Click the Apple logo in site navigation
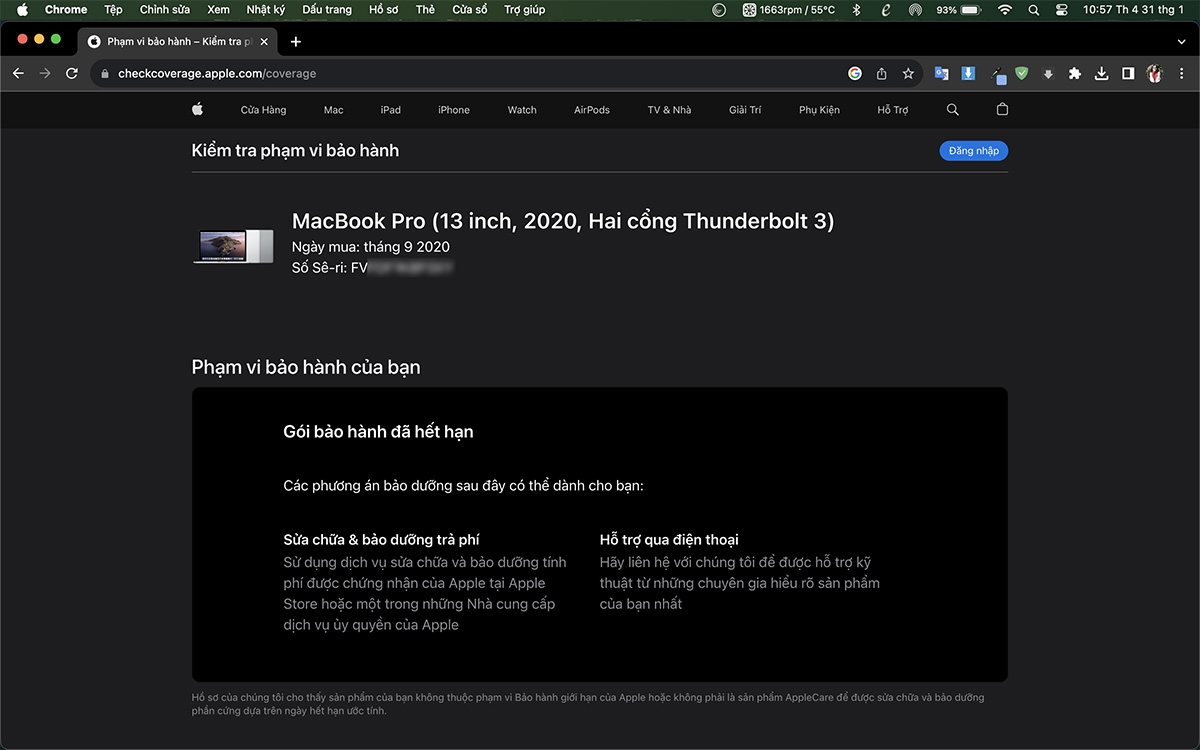The height and width of the screenshot is (750, 1200). click(198, 109)
